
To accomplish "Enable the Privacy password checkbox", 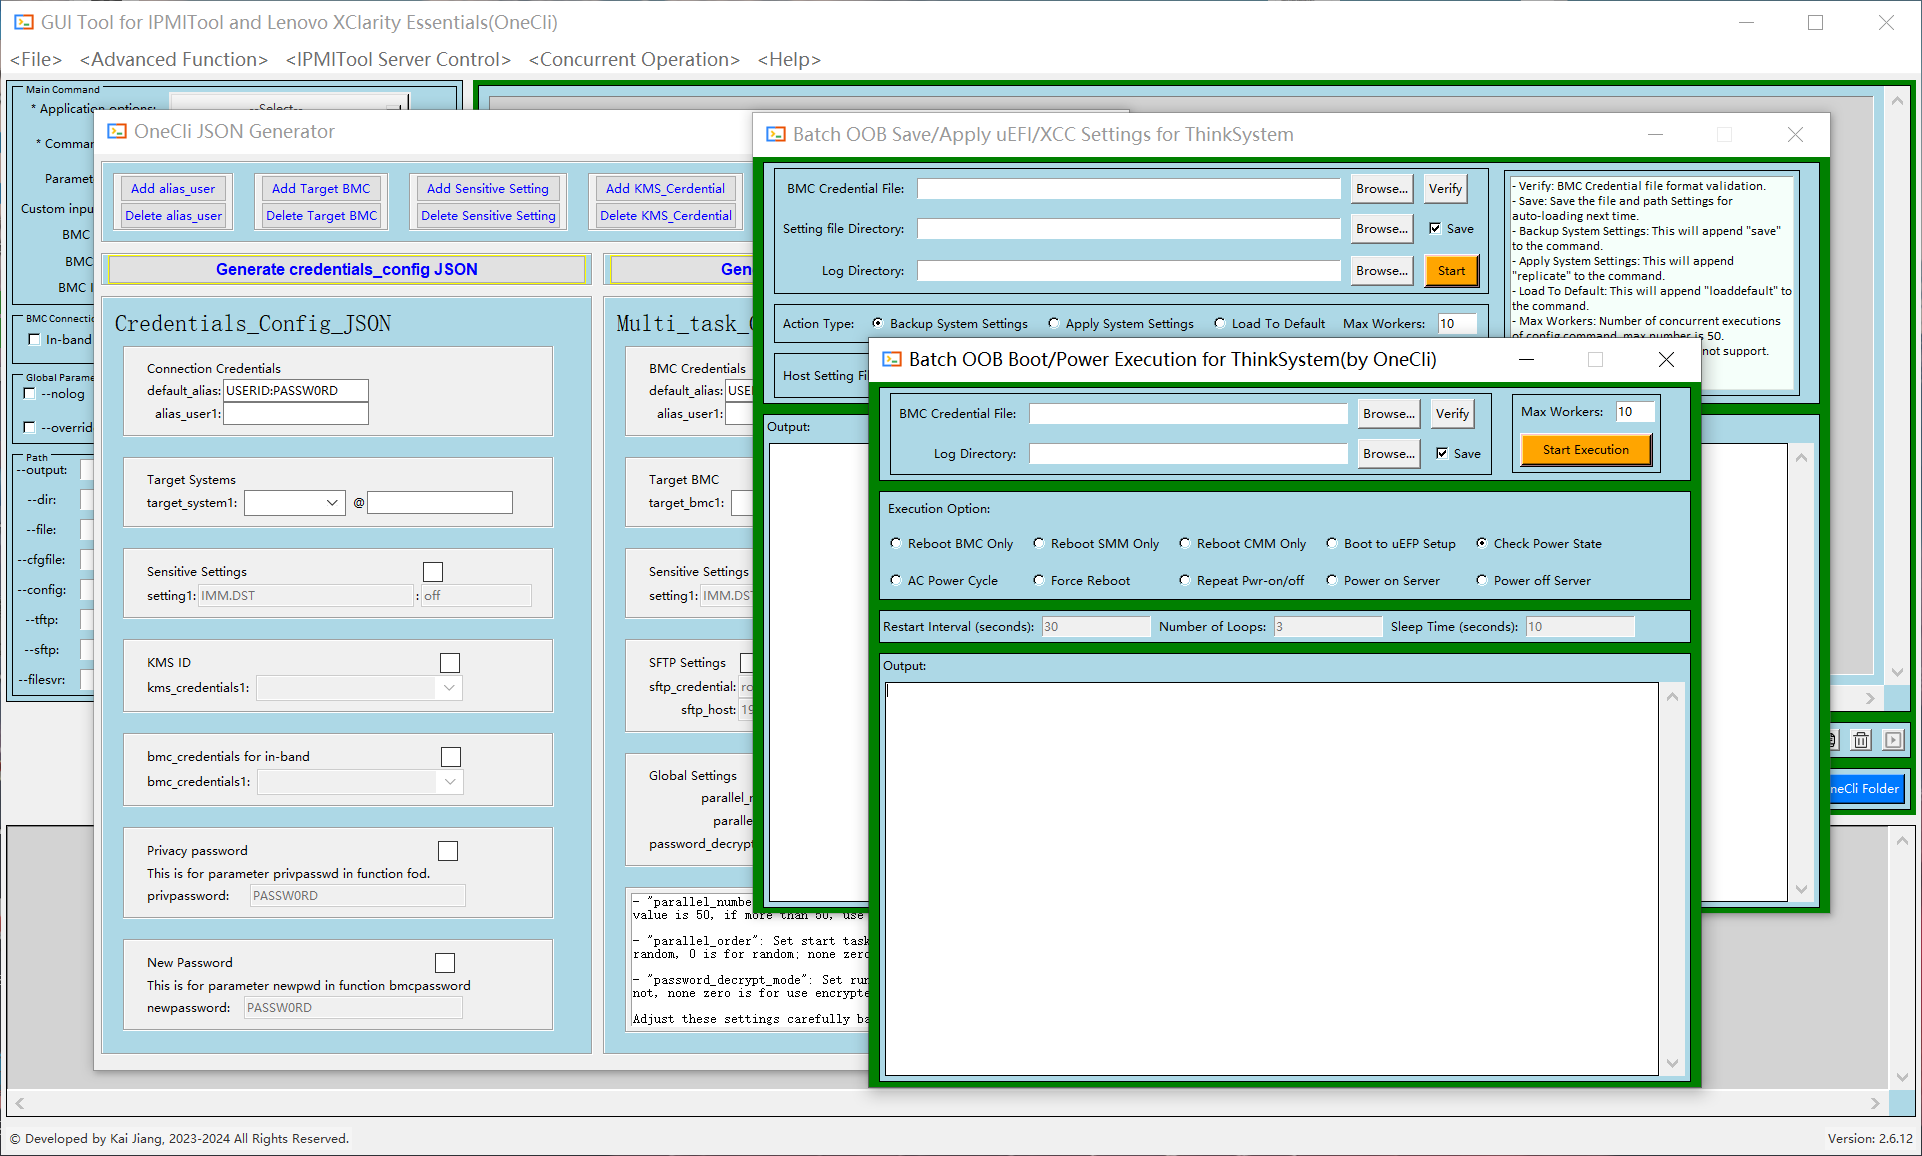I will click(448, 851).
